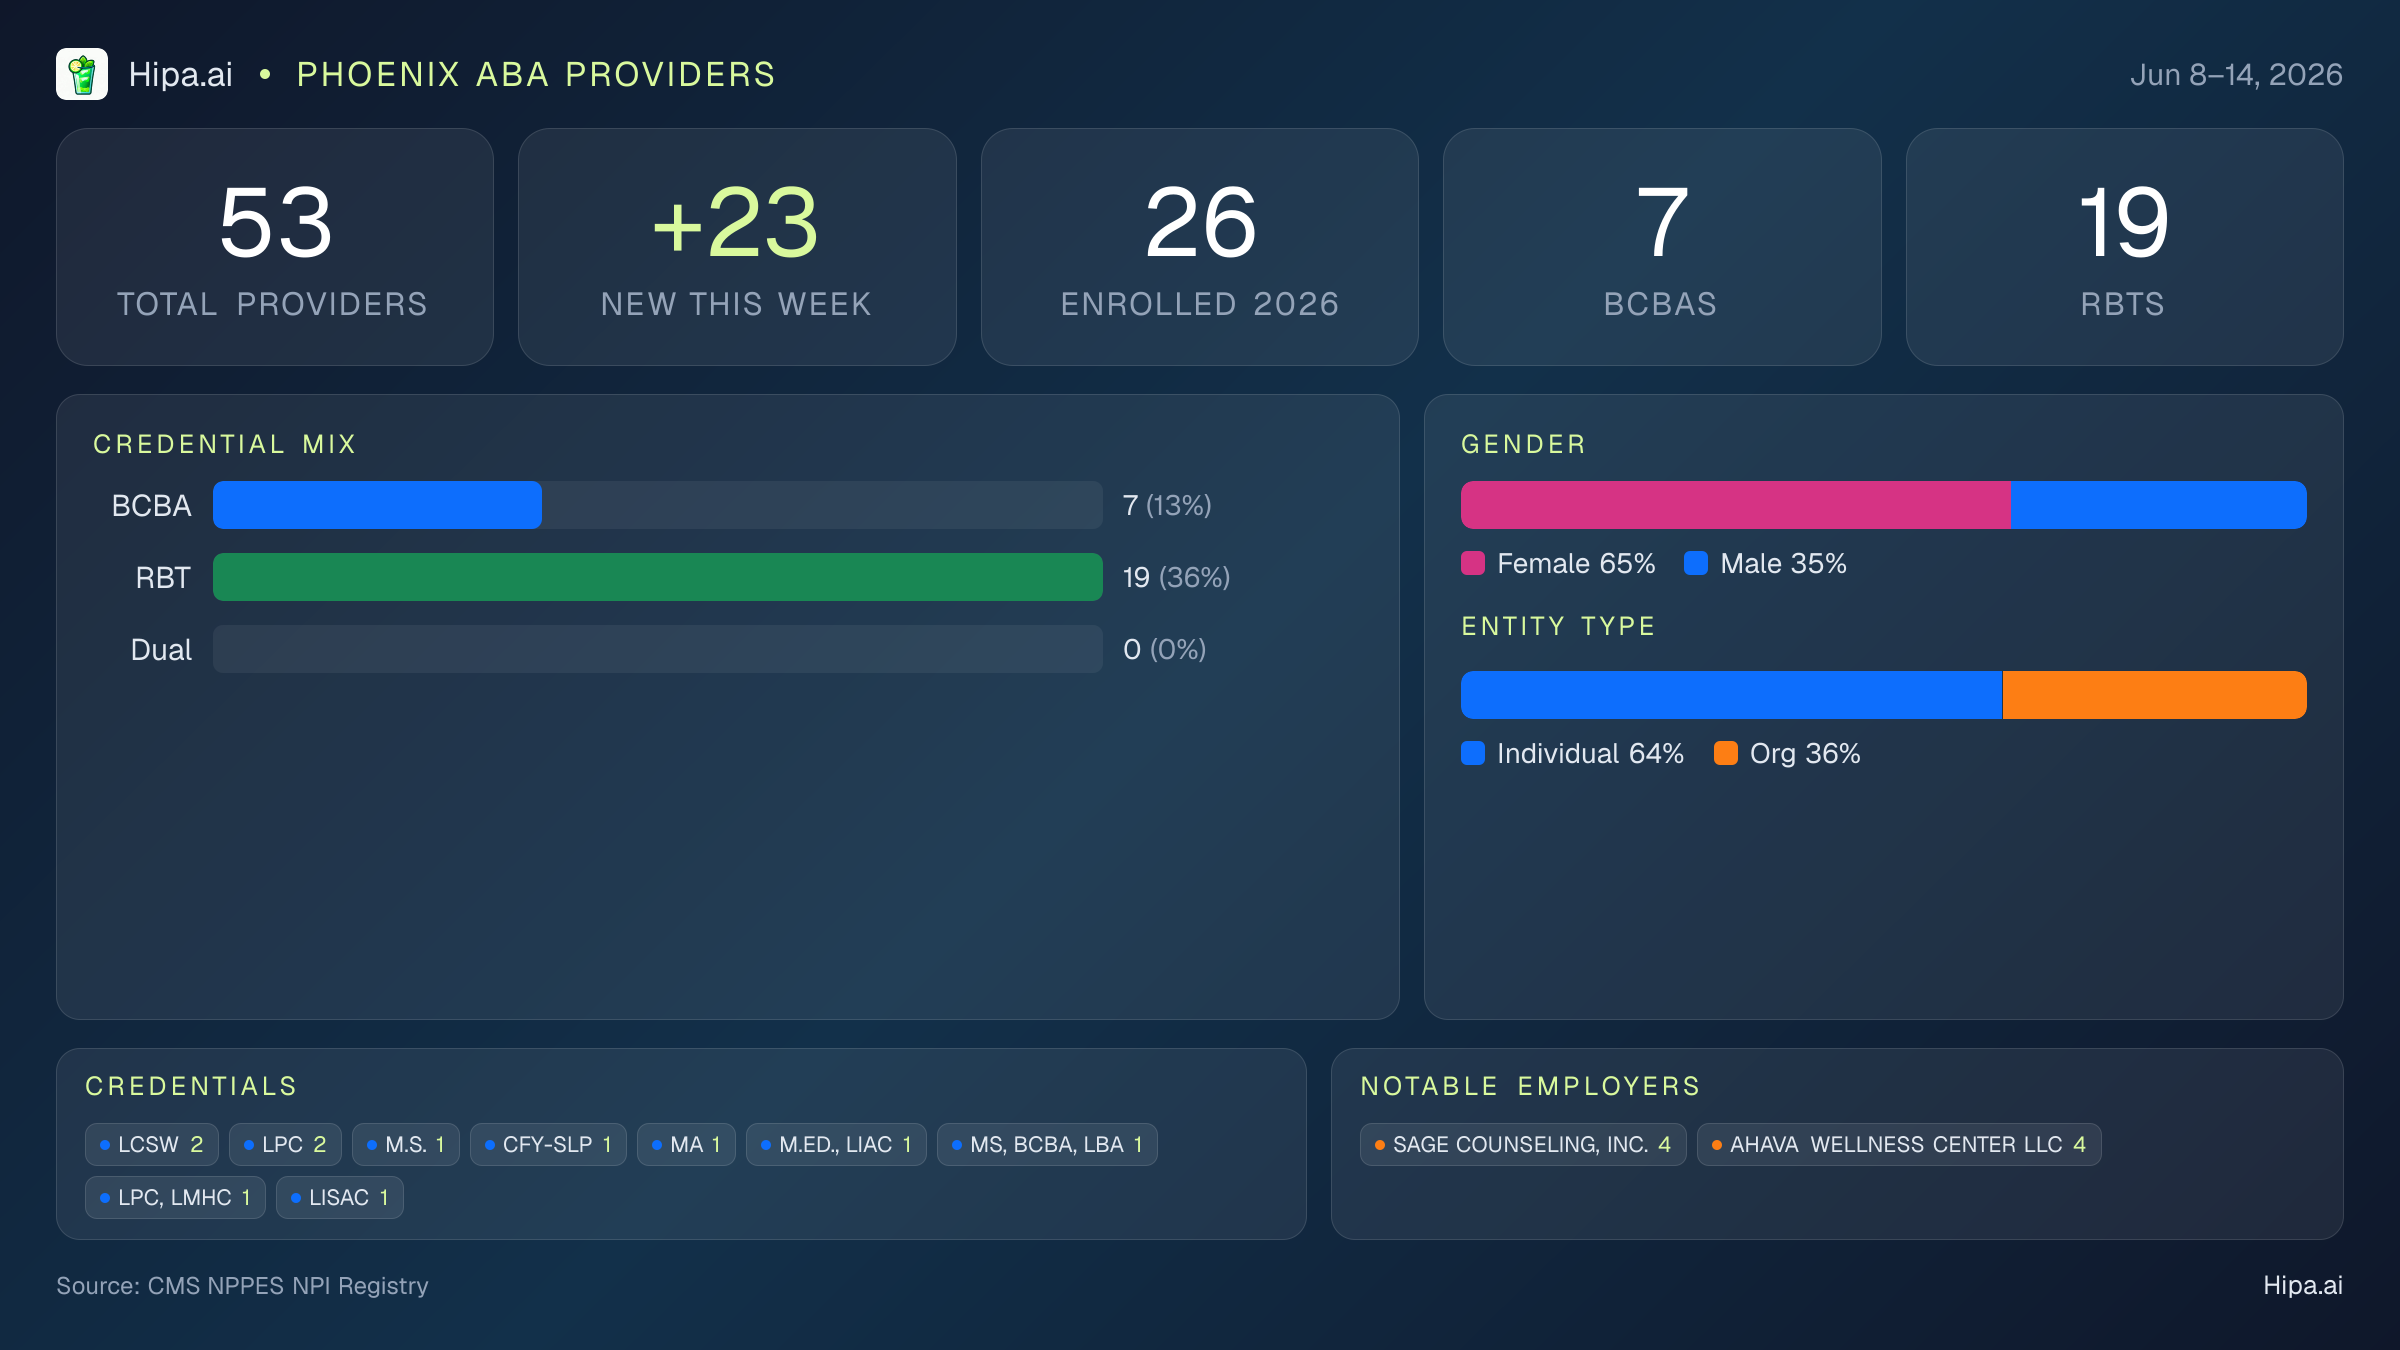Click the Hipa.ai drink logo icon
This screenshot has height=1350, width=2400.
click(x=82, y=74)
